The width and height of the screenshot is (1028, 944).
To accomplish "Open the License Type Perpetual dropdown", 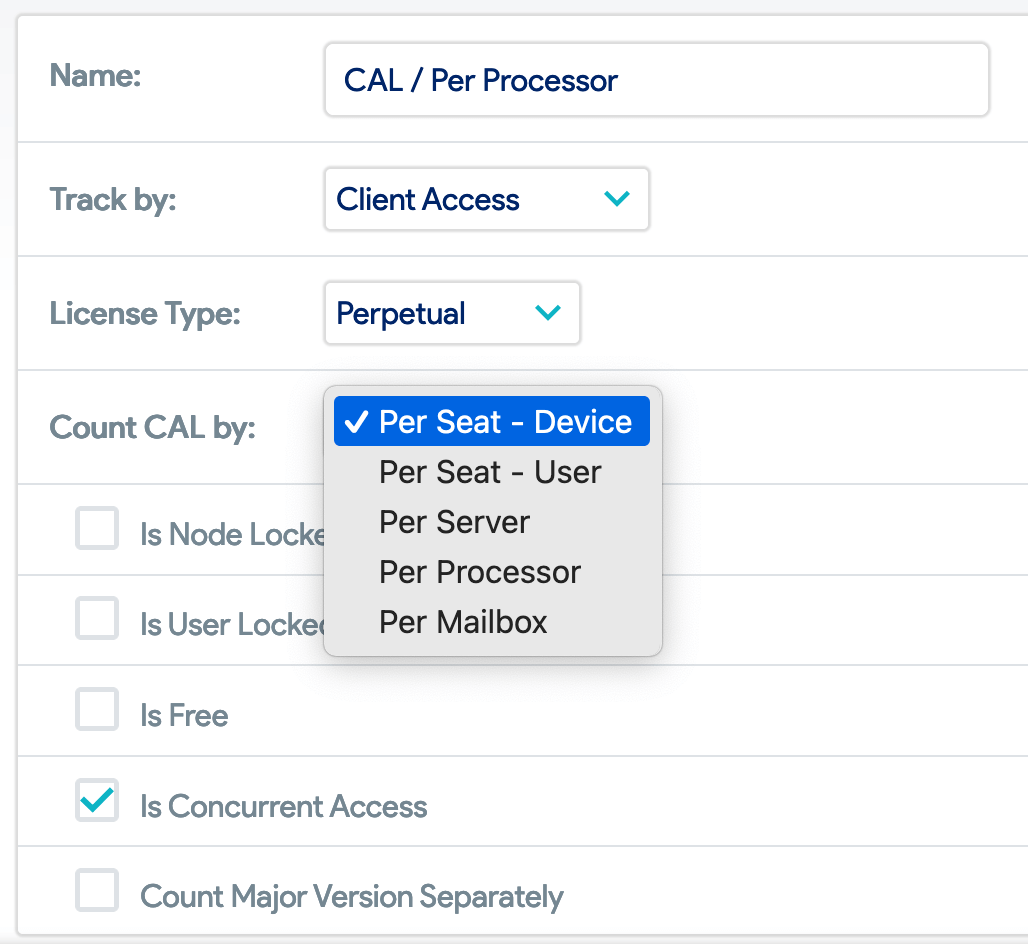I will (x=452, y=313).
